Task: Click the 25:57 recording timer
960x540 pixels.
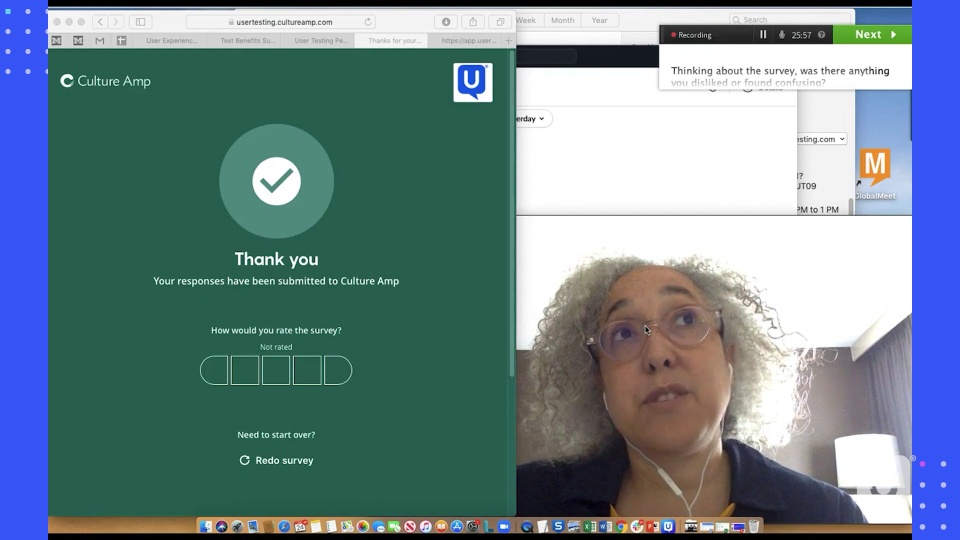Action: coord(801,35)
